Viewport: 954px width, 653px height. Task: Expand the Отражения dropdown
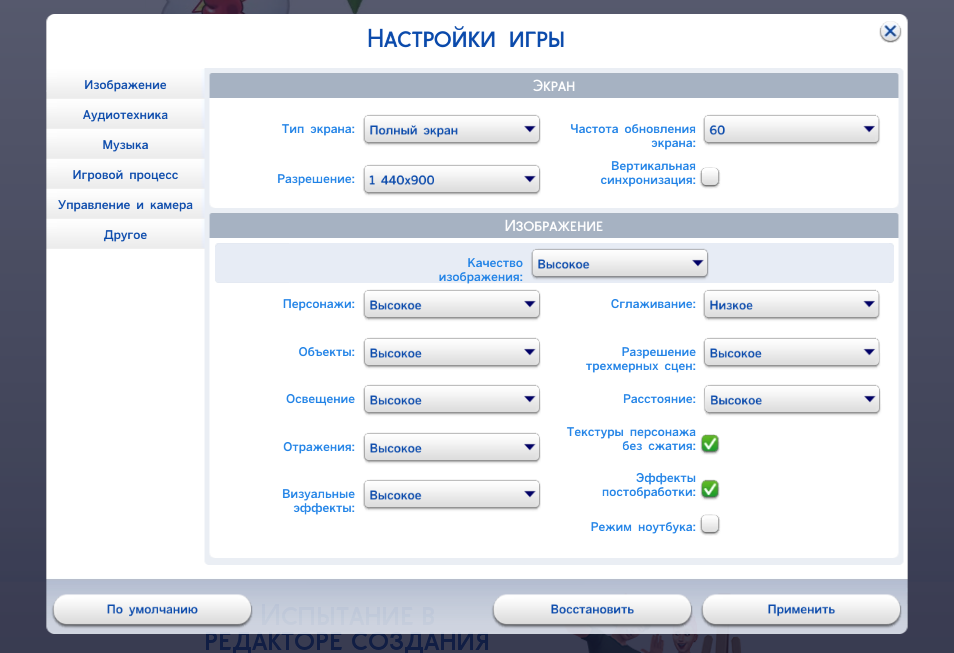pos(451,447)
